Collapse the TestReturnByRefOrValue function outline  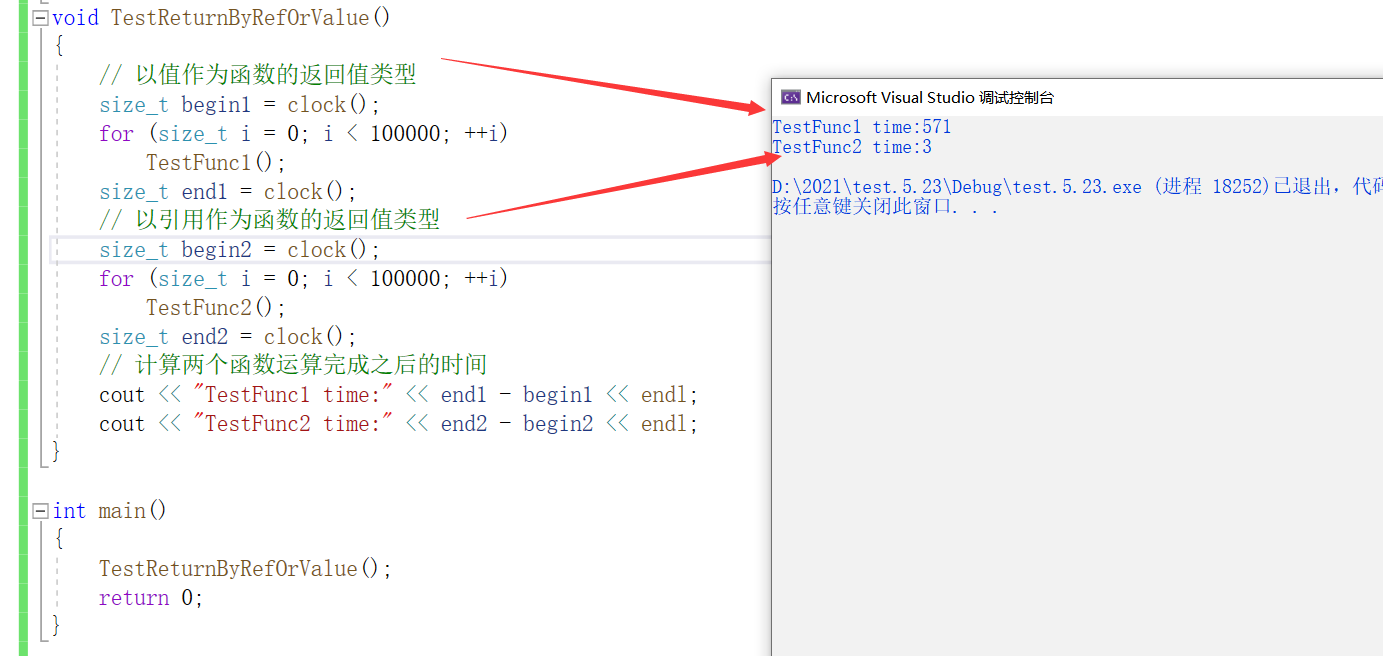pyautogui.click(x=40, y=18)
